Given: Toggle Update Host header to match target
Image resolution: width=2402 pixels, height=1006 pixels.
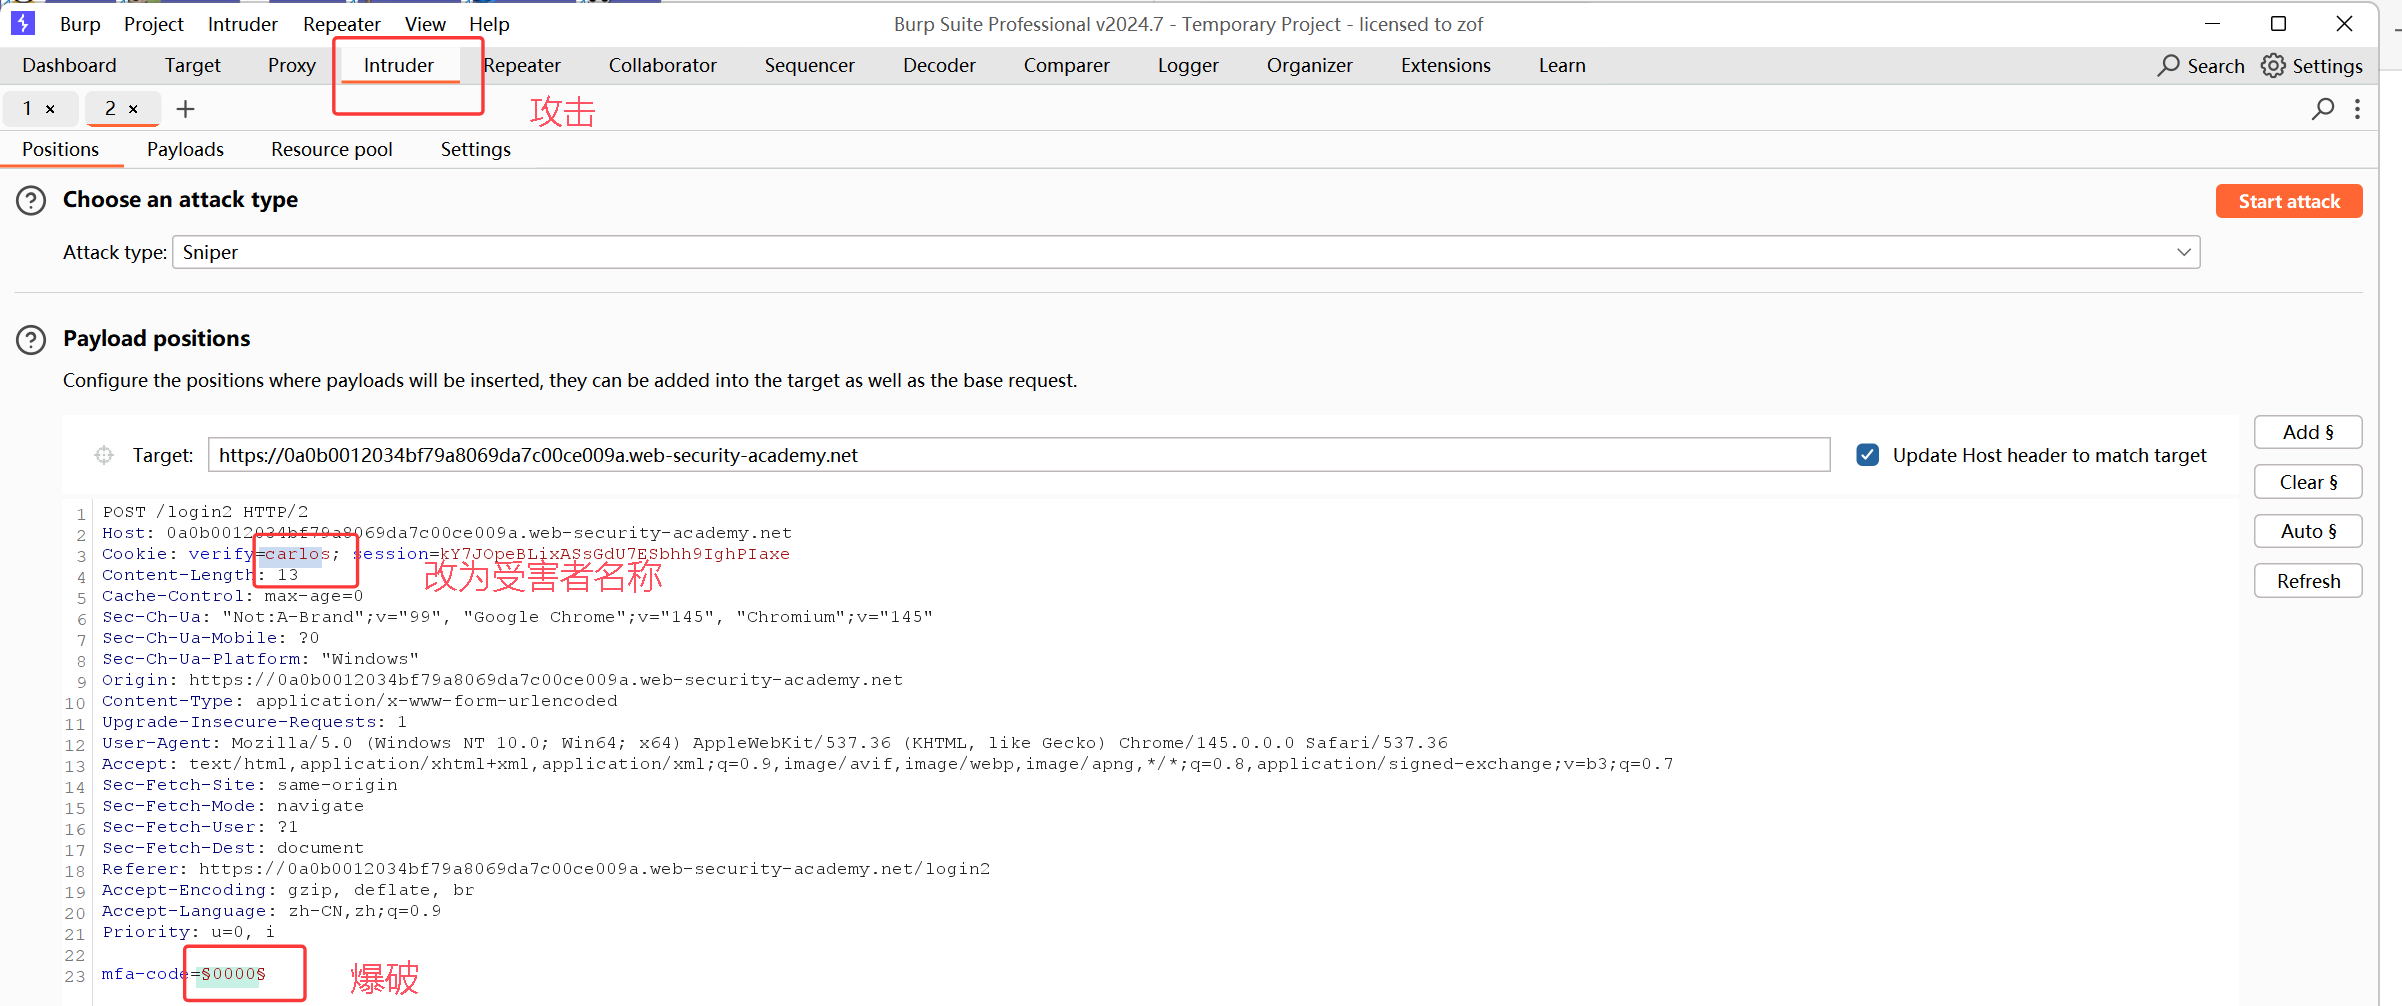Looking at the screenshot, I should pos(1867,455).
